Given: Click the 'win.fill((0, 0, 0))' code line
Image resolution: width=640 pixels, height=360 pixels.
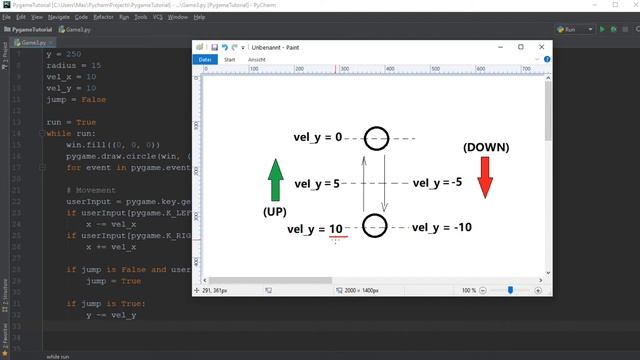Looking at the screenshot, I should point(113,145).
